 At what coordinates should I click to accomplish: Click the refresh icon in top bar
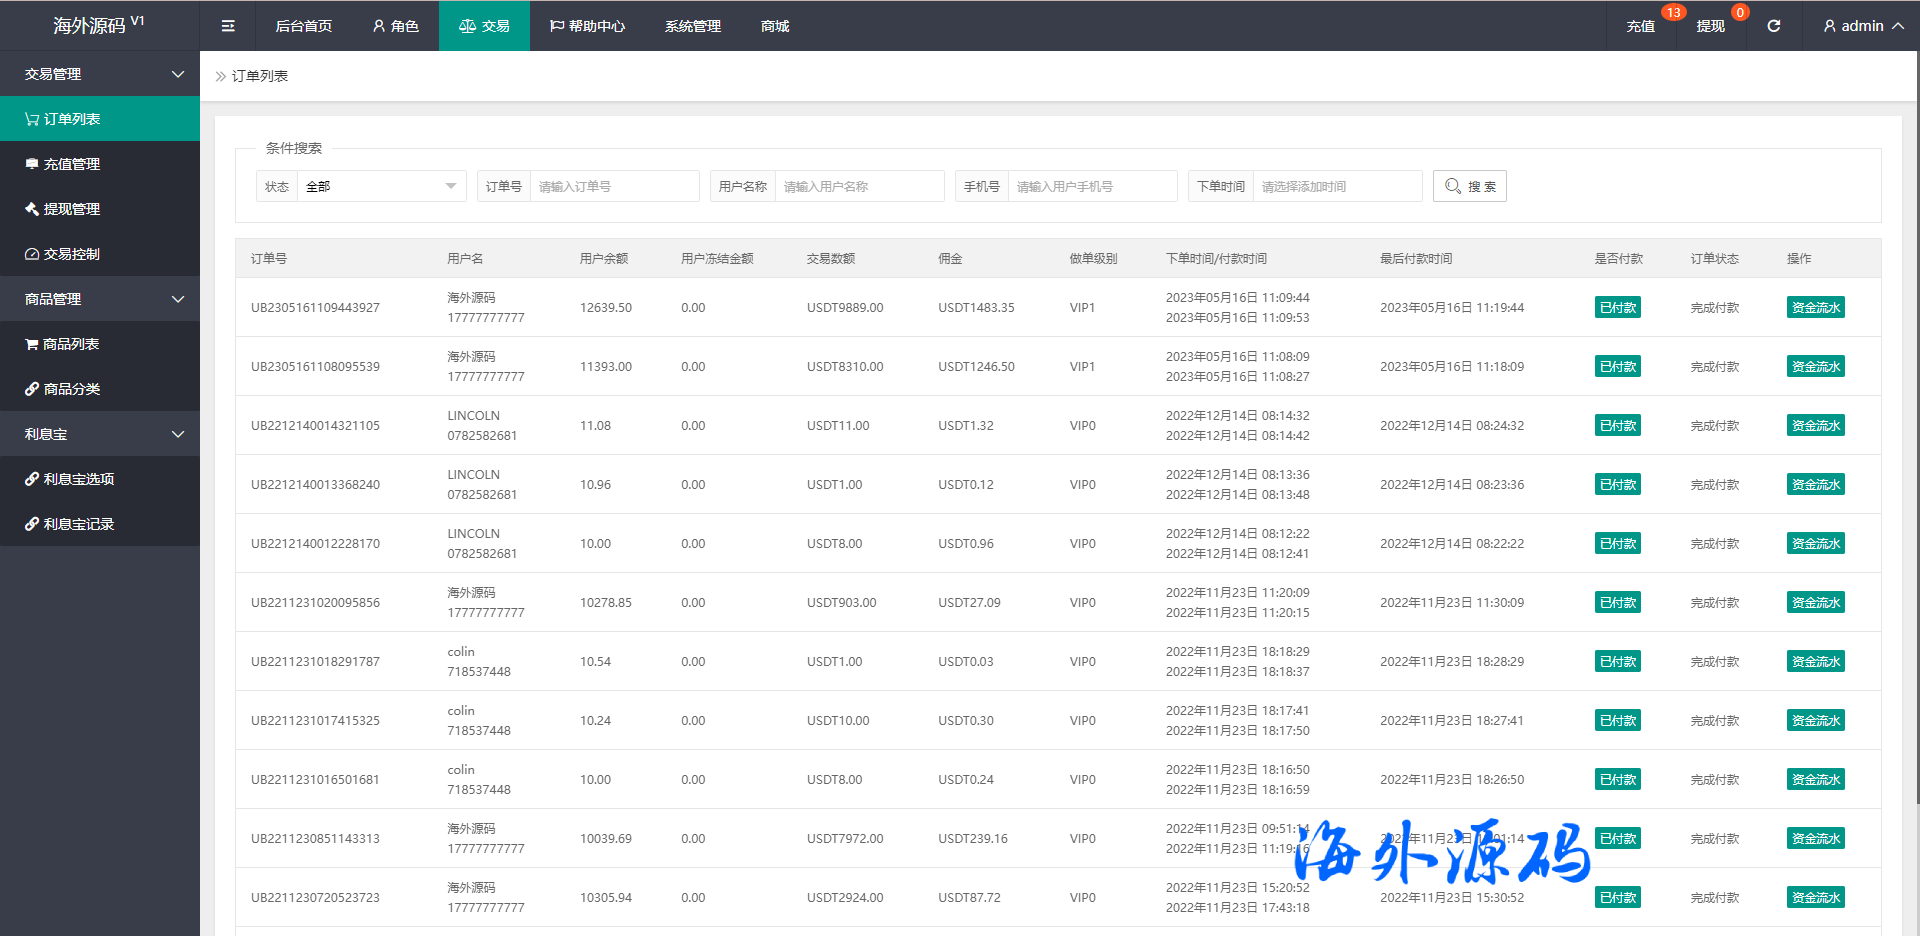(x=1773, y=26)
